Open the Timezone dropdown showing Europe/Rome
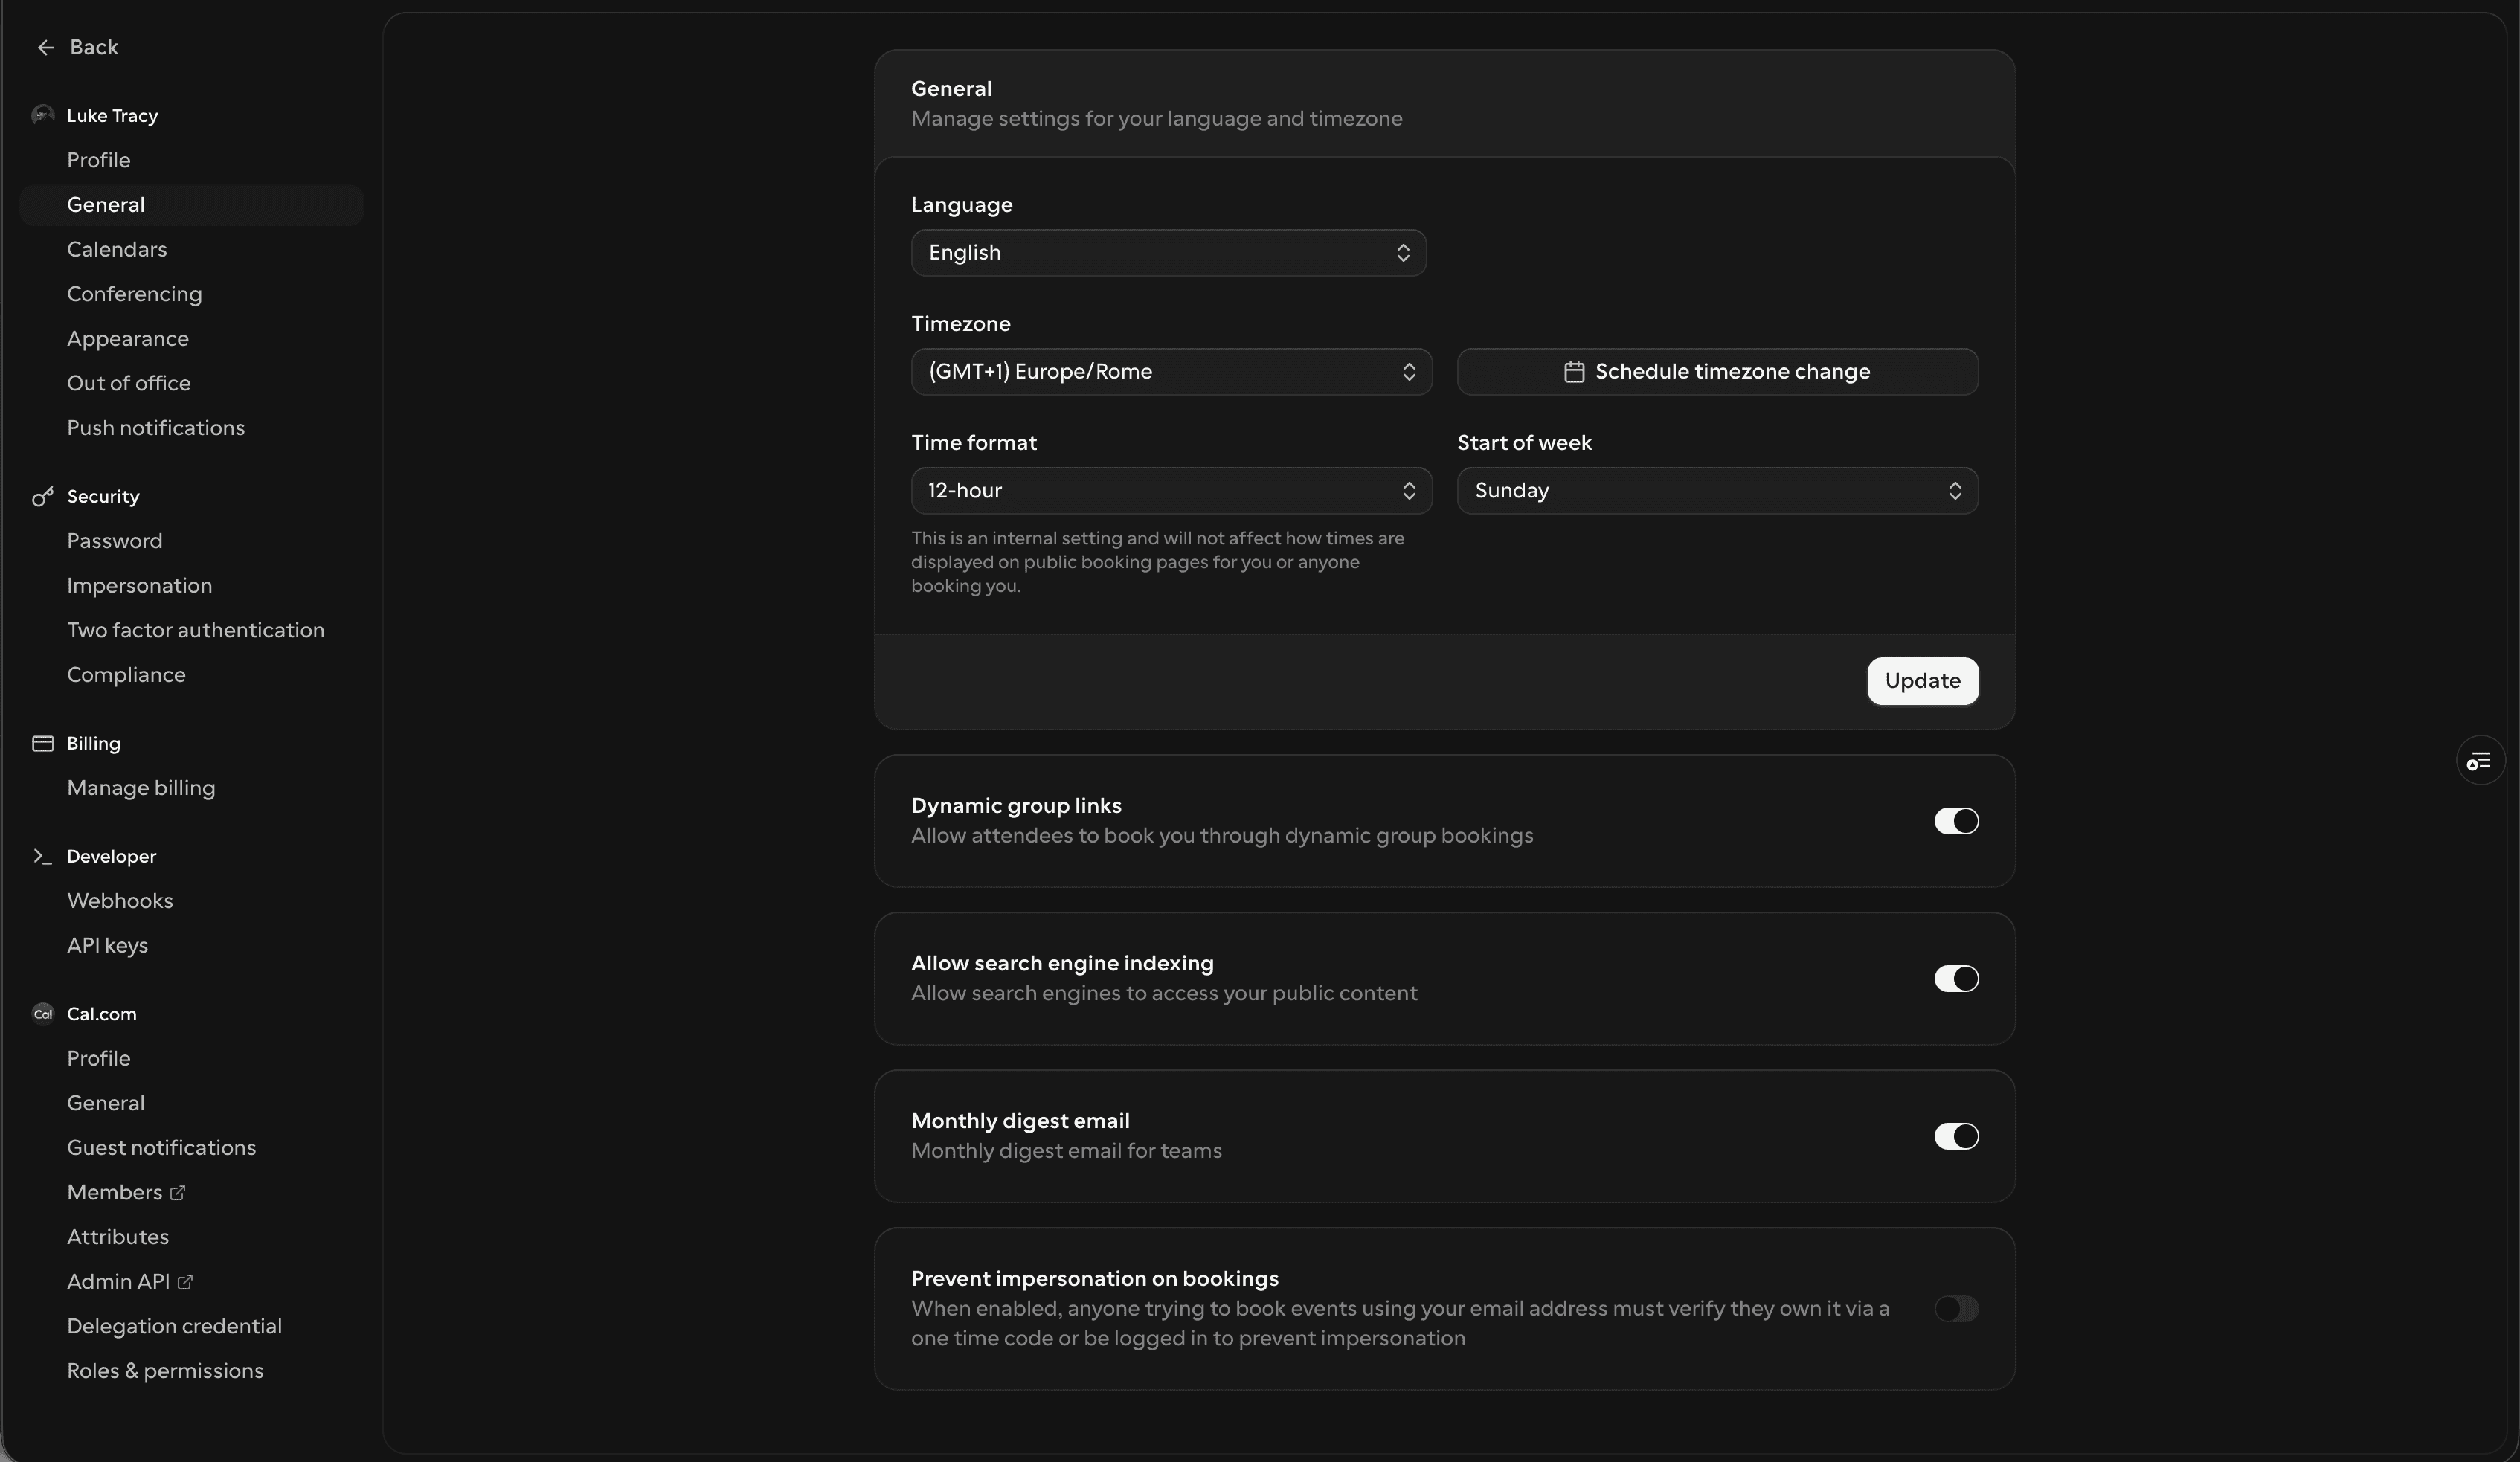Viewport: 2520px width, 1462px height. point(1170,372)
